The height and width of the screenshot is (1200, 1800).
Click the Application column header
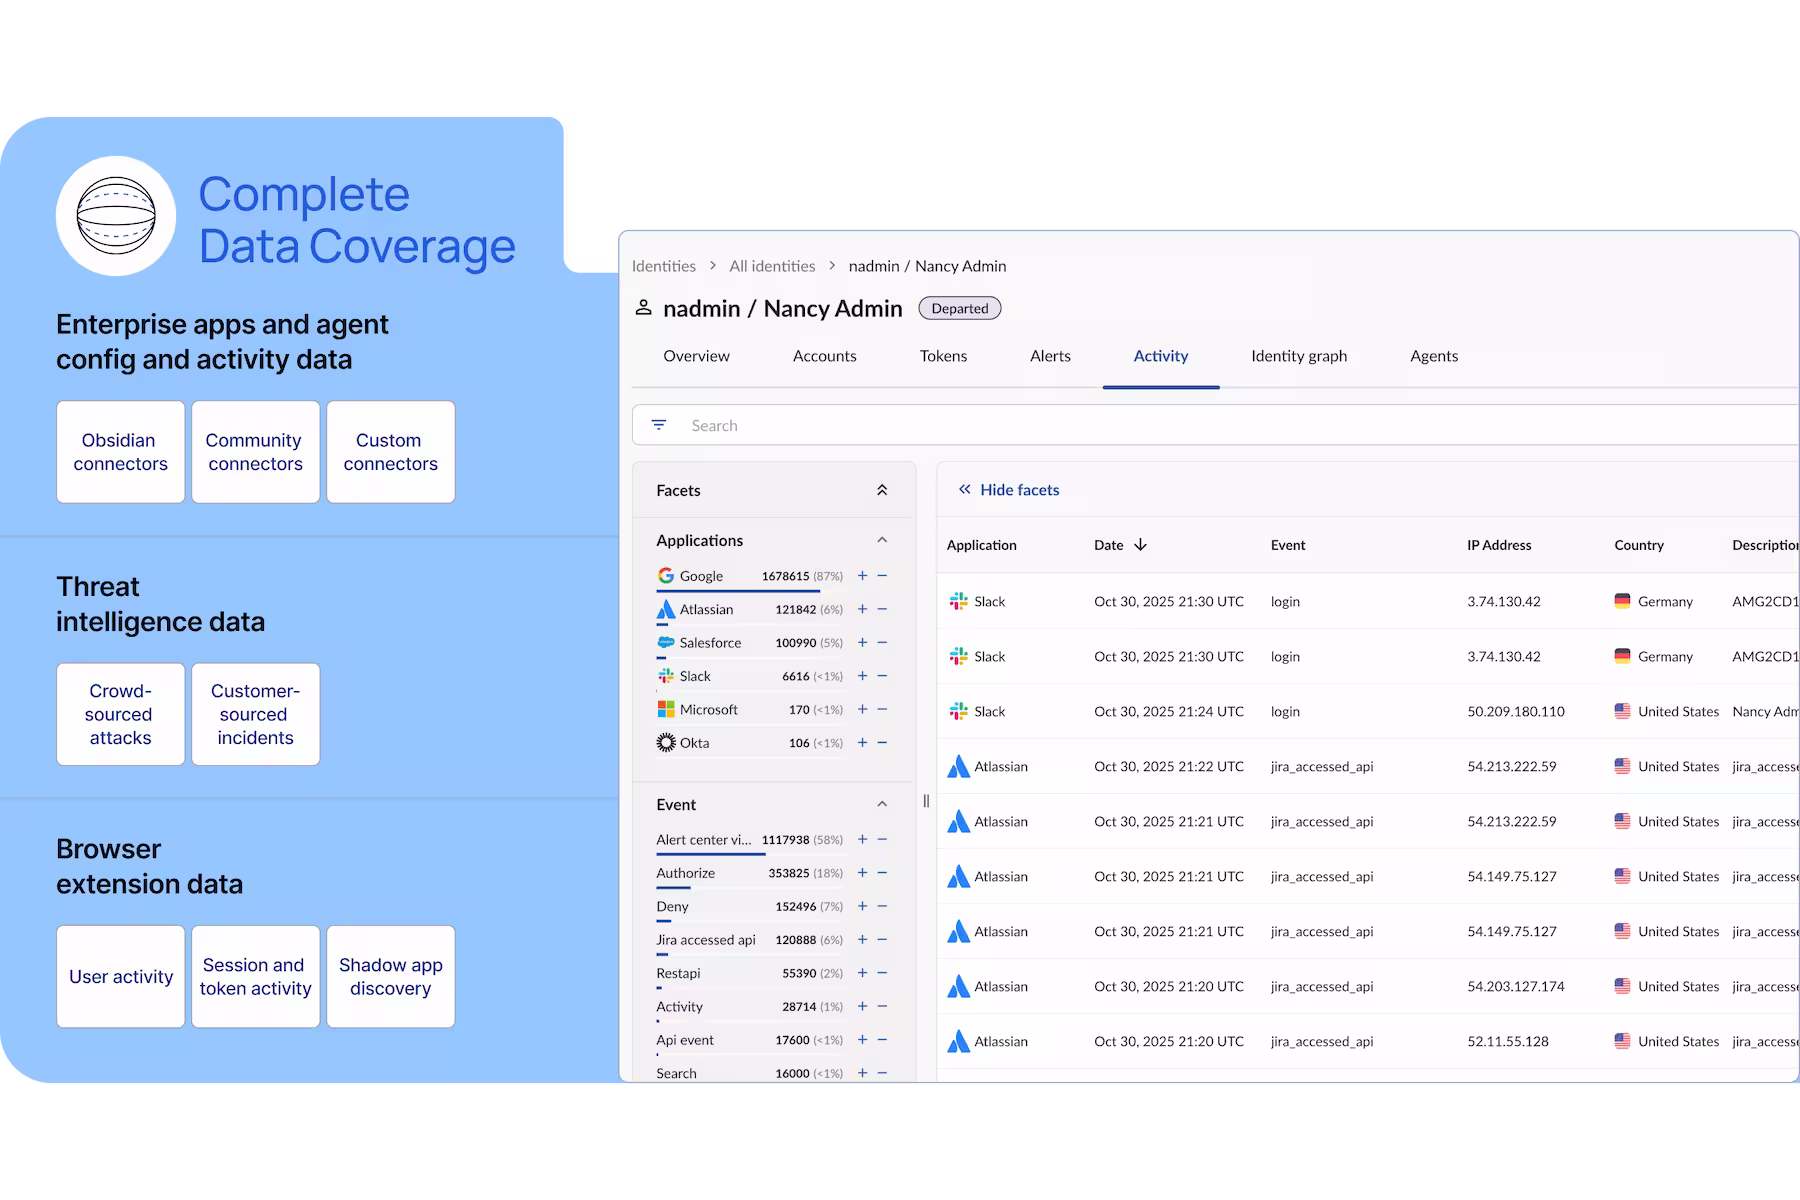click(x=981, y=545)
